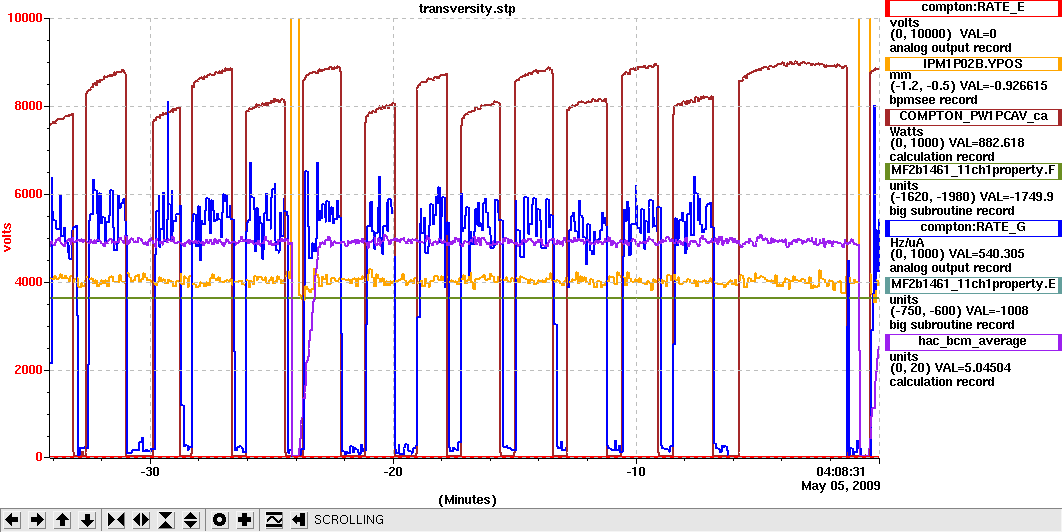Click the -20 x-axis tick label

[393, 470]
